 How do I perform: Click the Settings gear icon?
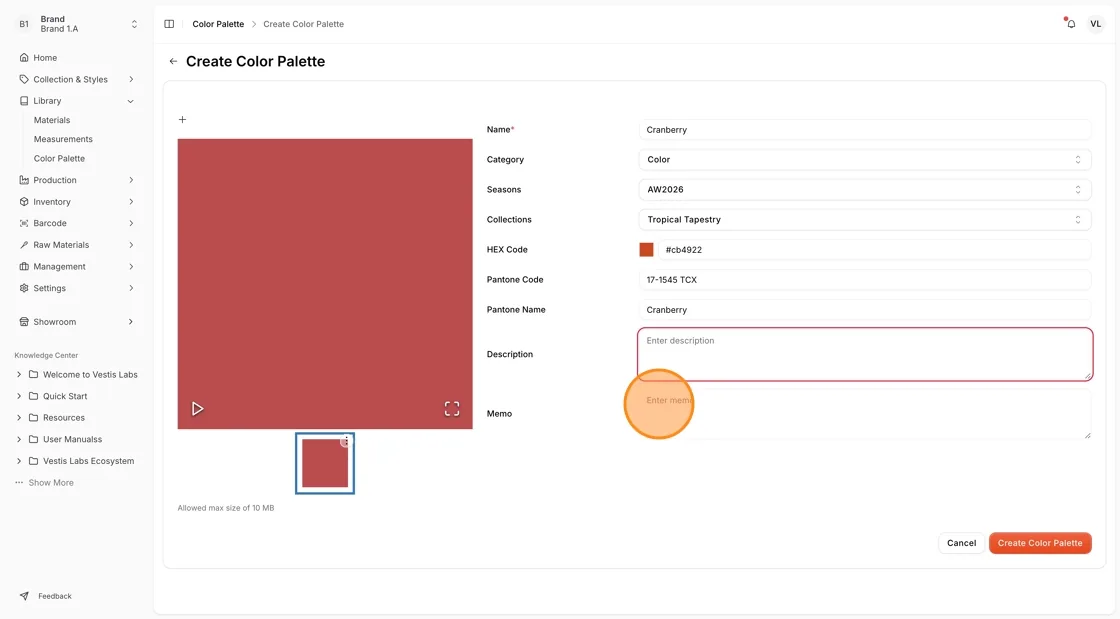point(24,288)
